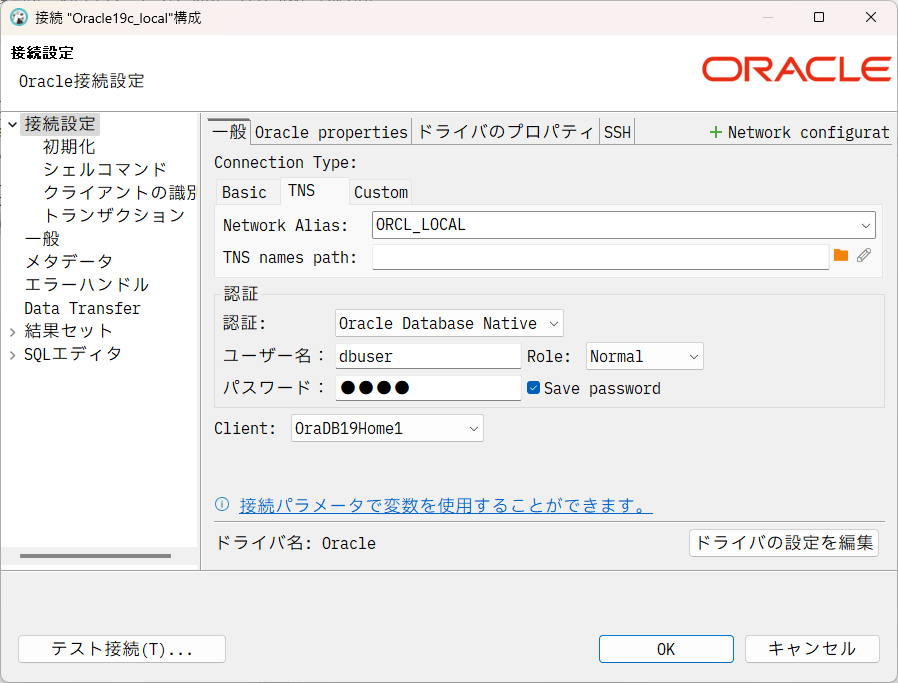Expand the SQLエディタ tree section
The width and height of the screenshot is (898, 683).
click(13, 353)
